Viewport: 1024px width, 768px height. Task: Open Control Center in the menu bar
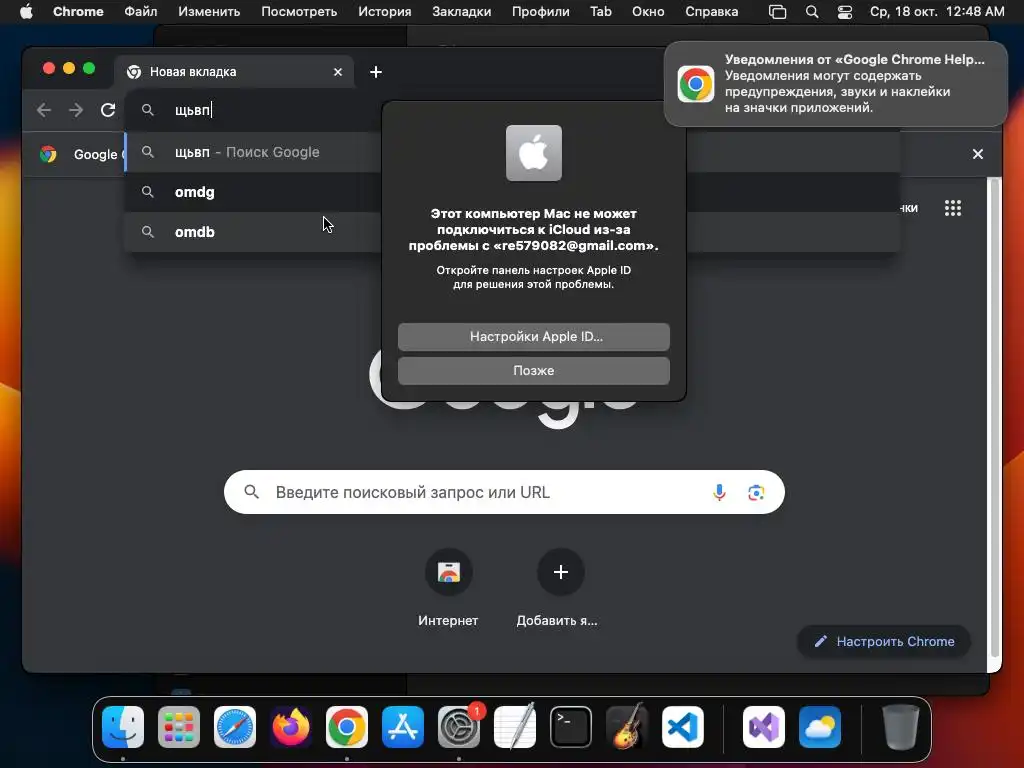coord(844,12)
